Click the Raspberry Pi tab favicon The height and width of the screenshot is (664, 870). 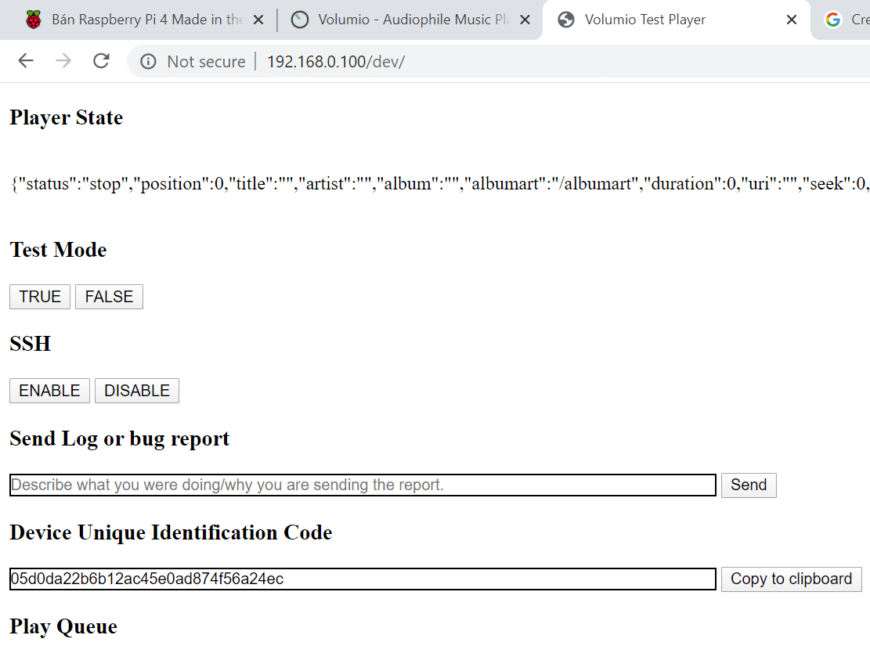coord(34,20)
